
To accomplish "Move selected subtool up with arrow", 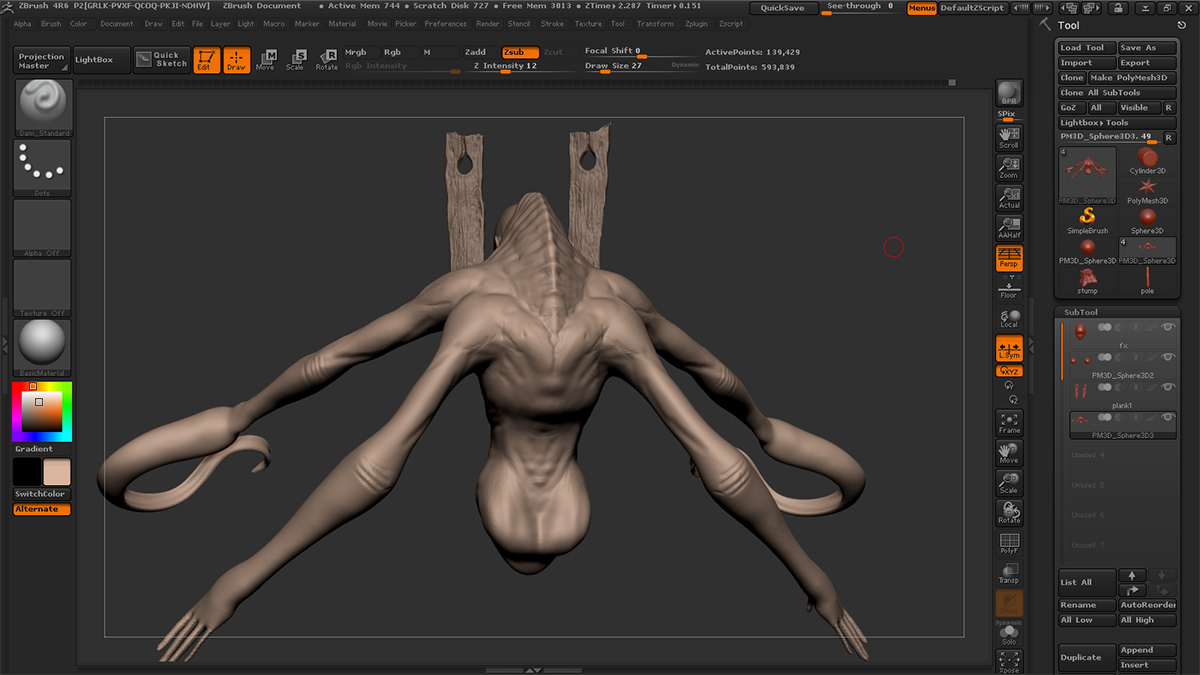I will [1132, 576].
